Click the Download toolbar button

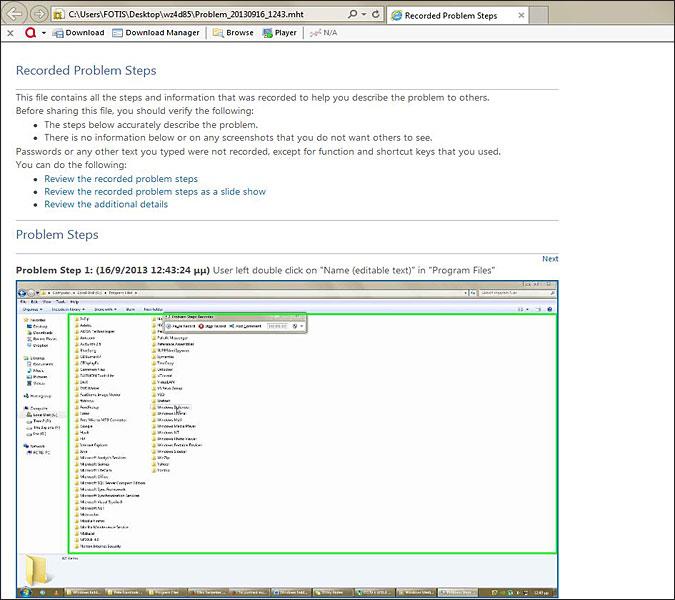[78, 33]
